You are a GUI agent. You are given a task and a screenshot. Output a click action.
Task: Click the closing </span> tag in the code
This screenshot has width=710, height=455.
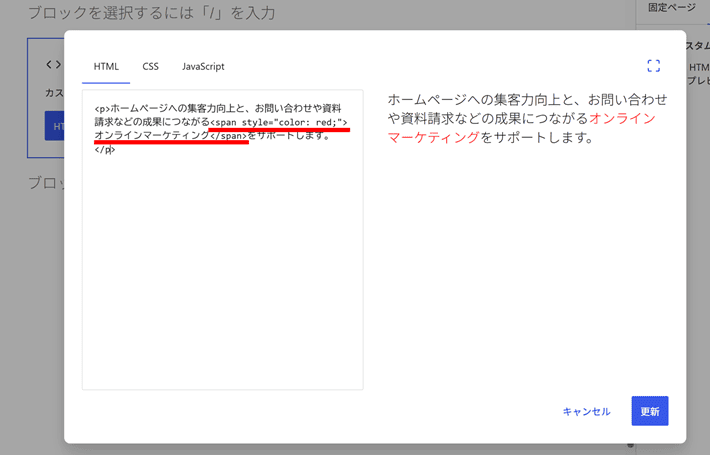pyautogui.click(x=229, y=135)
